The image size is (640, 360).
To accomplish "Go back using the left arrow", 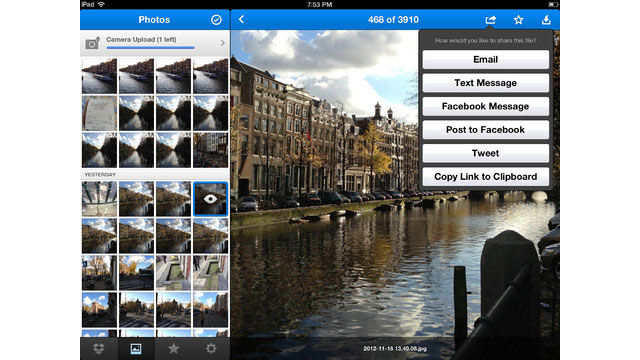I will (241, 19).
